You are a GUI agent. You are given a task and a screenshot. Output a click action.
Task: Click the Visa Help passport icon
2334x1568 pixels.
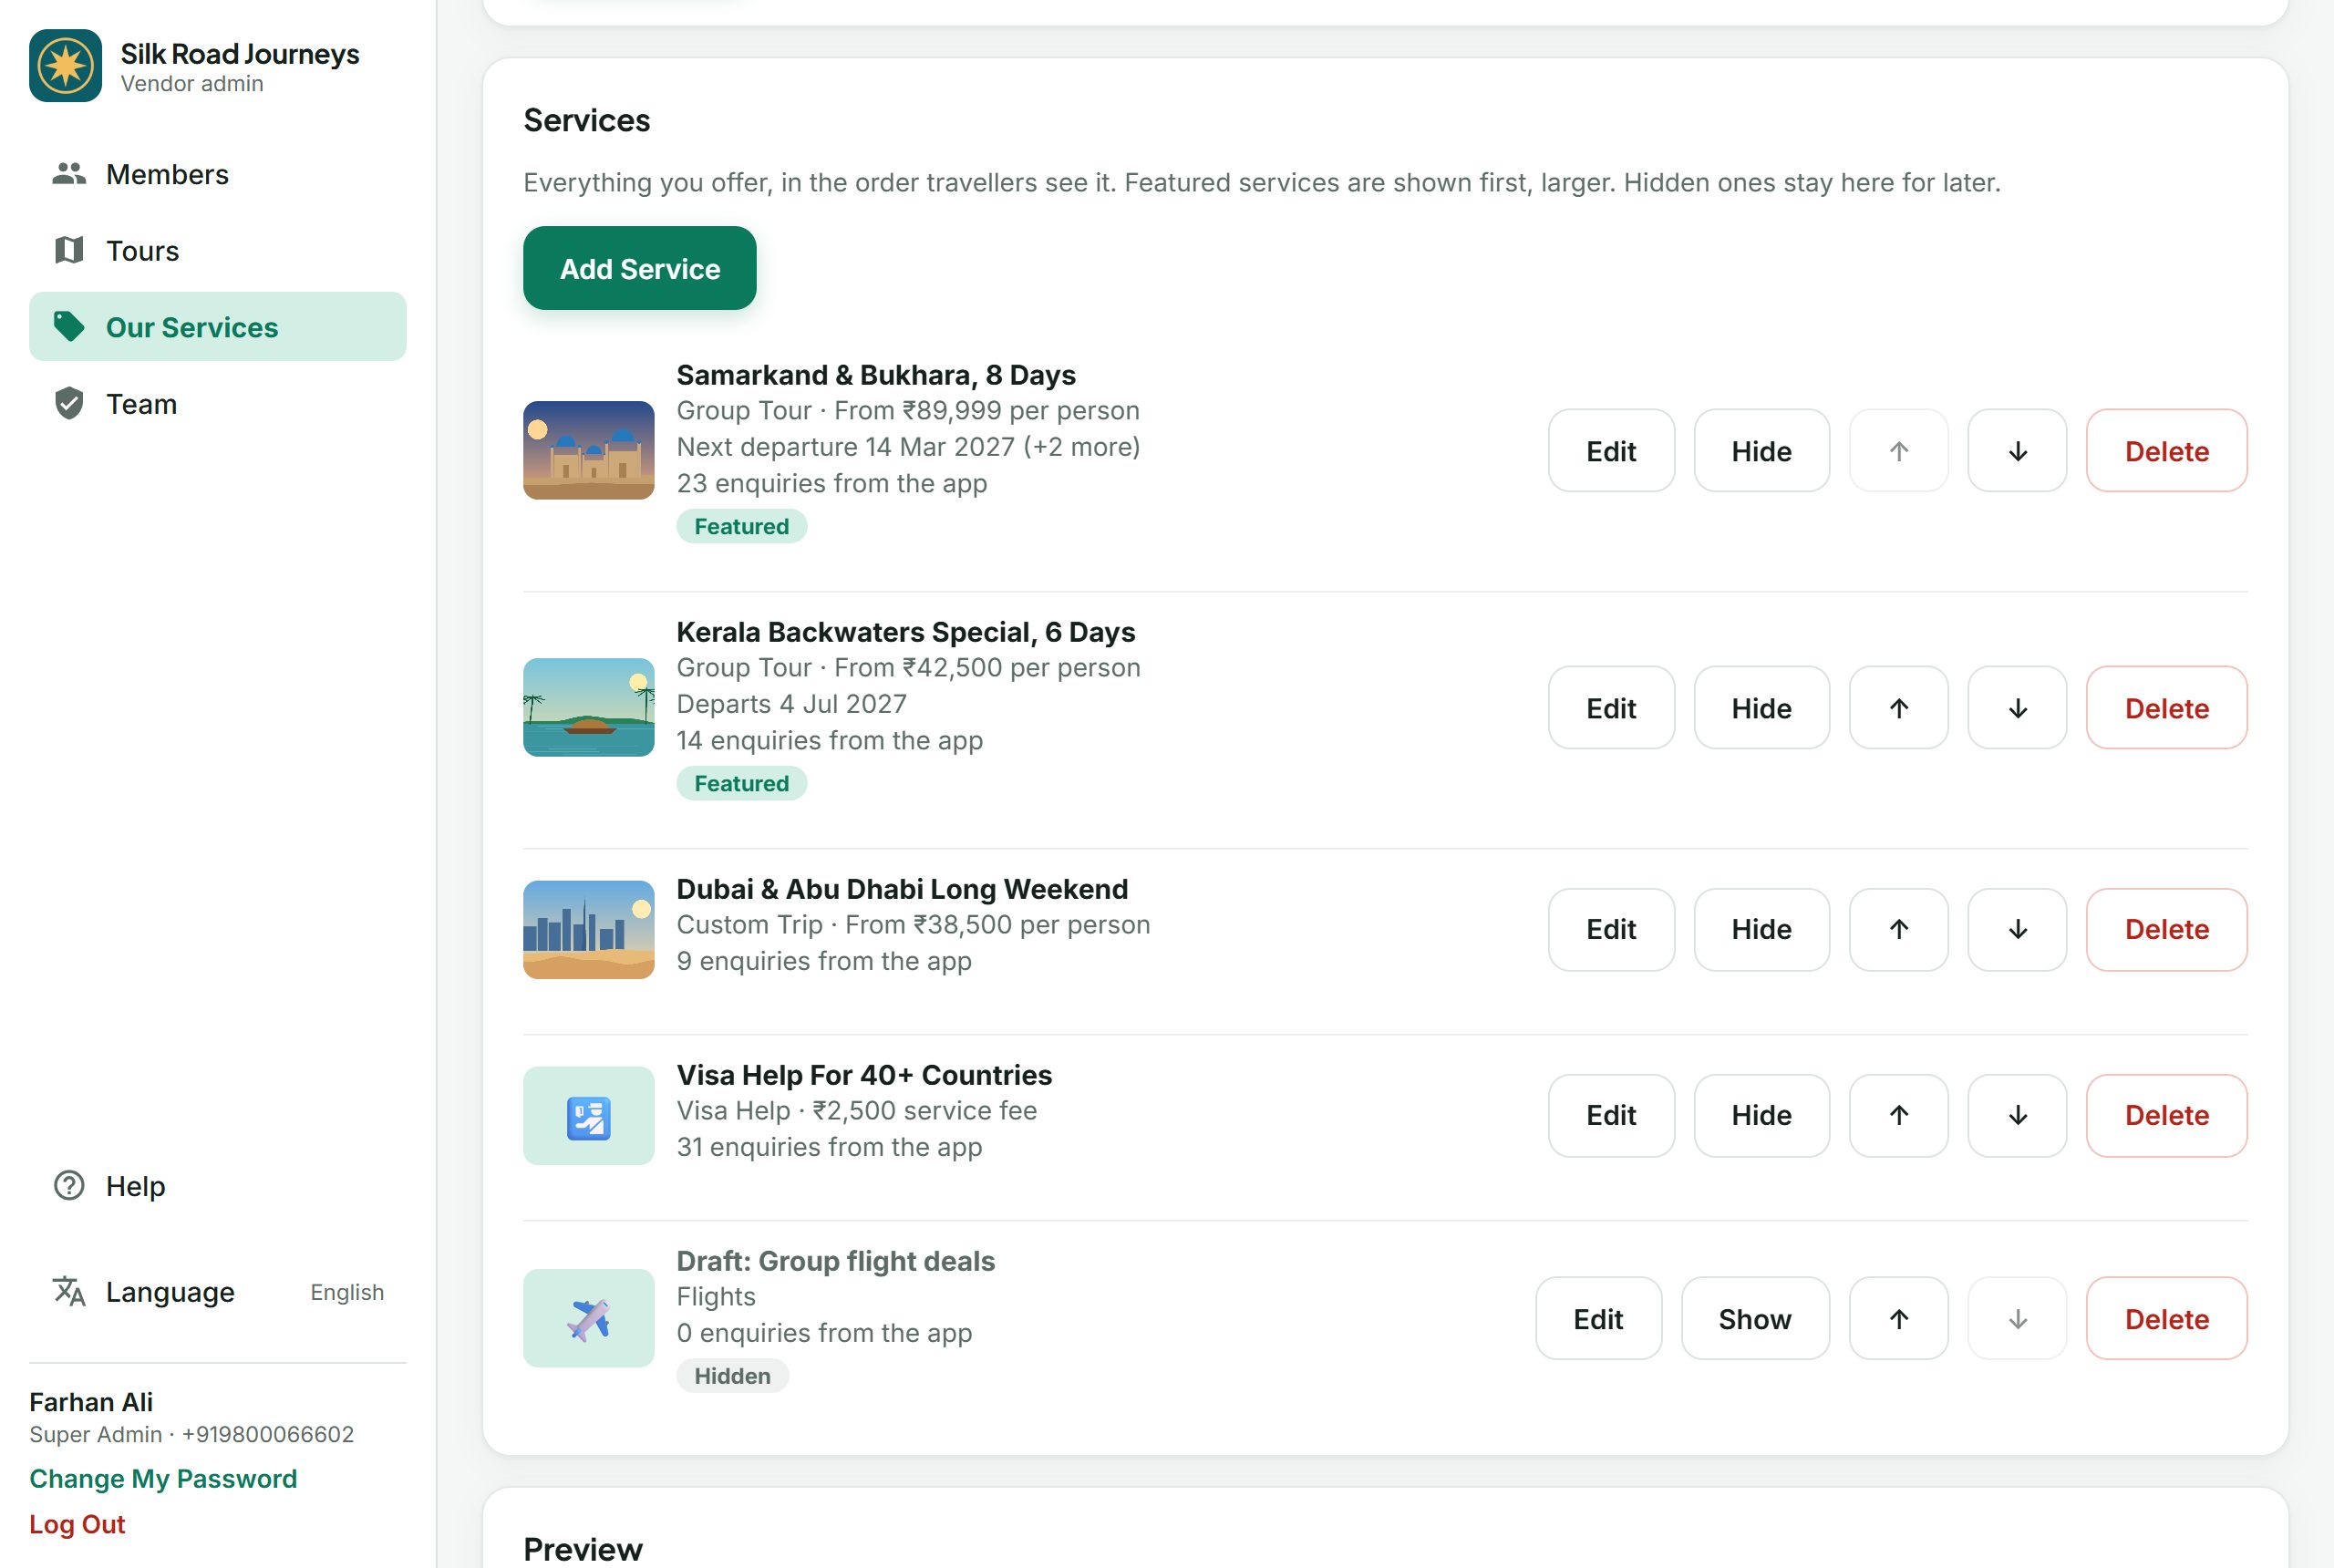coord(589,1116)
